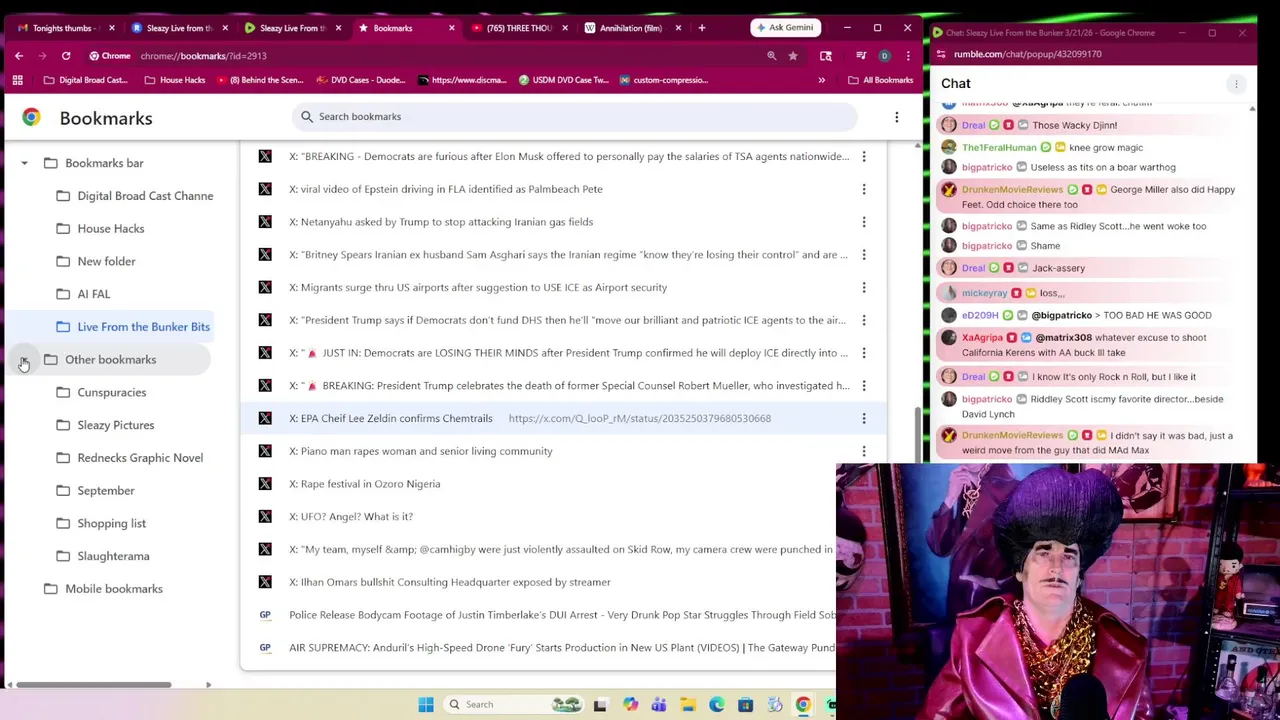Close the Bookmarks tab

click(x=451, y=28)
